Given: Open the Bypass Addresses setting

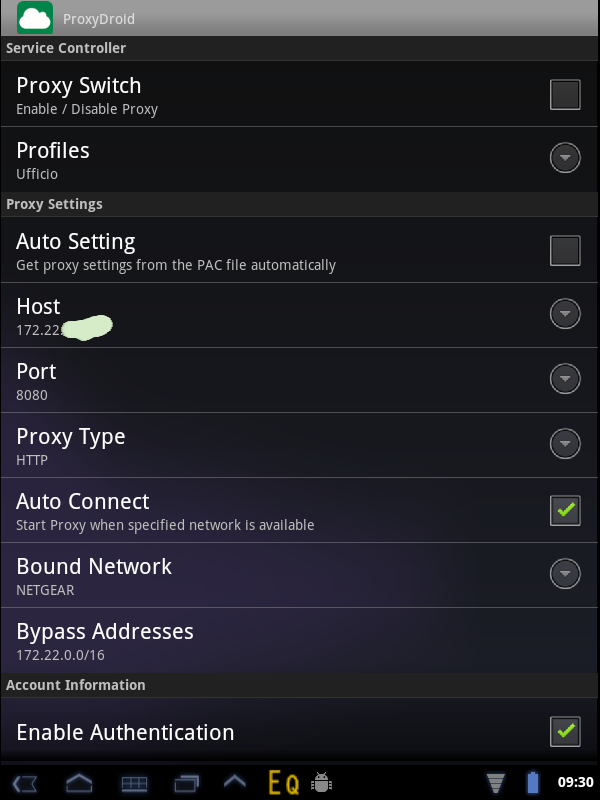Looking at the screenshot, I should click(x=299, y=640).
